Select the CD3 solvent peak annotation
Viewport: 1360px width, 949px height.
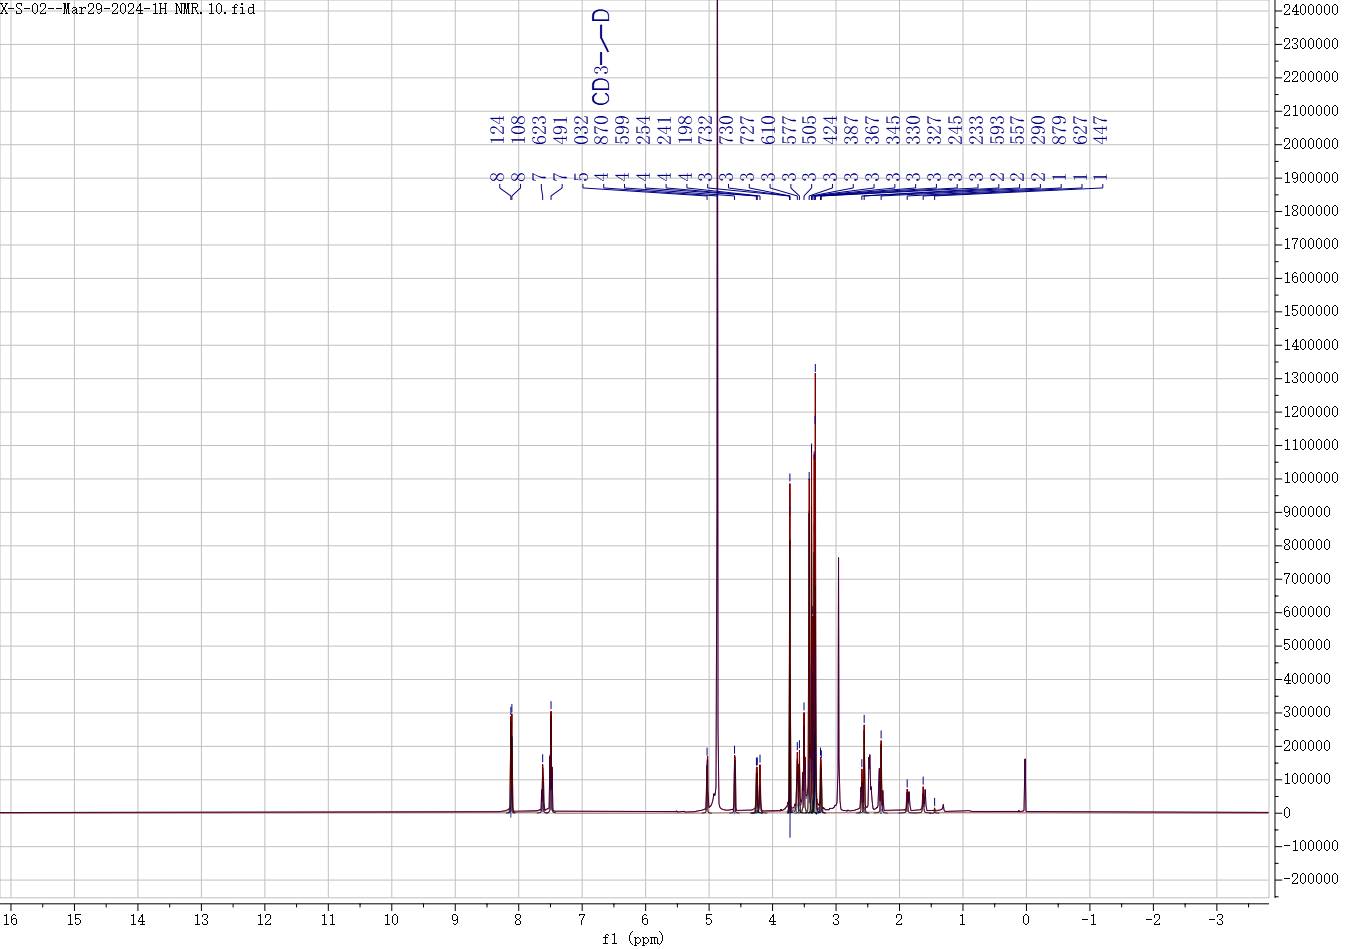coord(601,58)
